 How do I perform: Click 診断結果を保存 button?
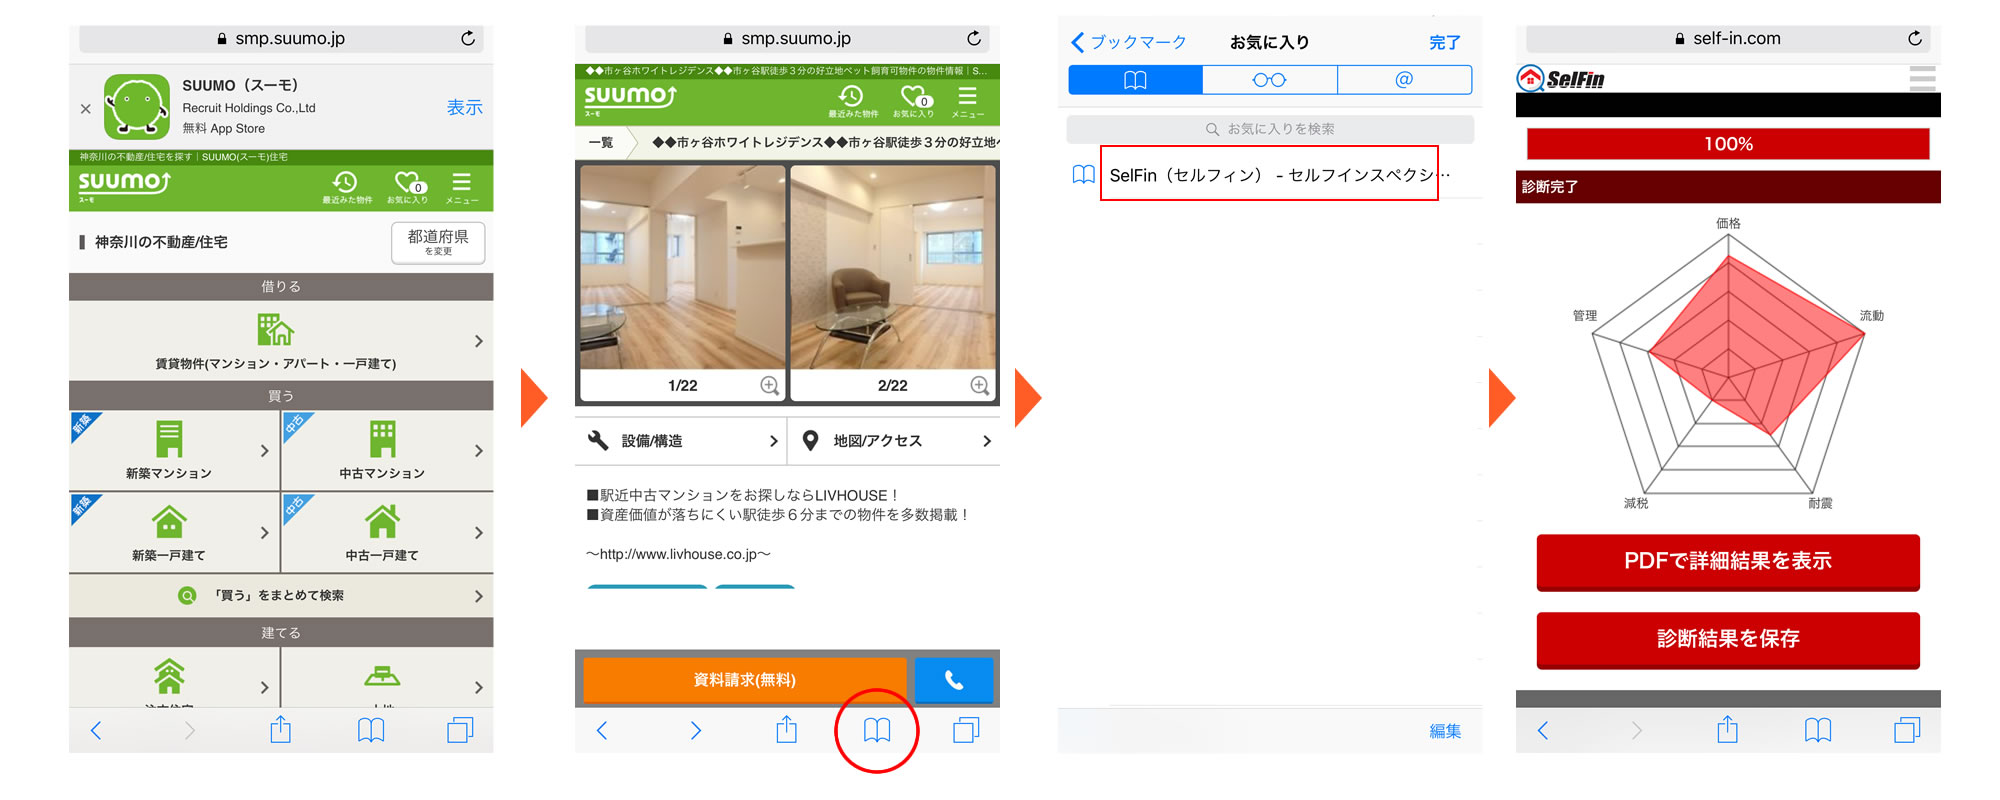(x=1728, y=639)
